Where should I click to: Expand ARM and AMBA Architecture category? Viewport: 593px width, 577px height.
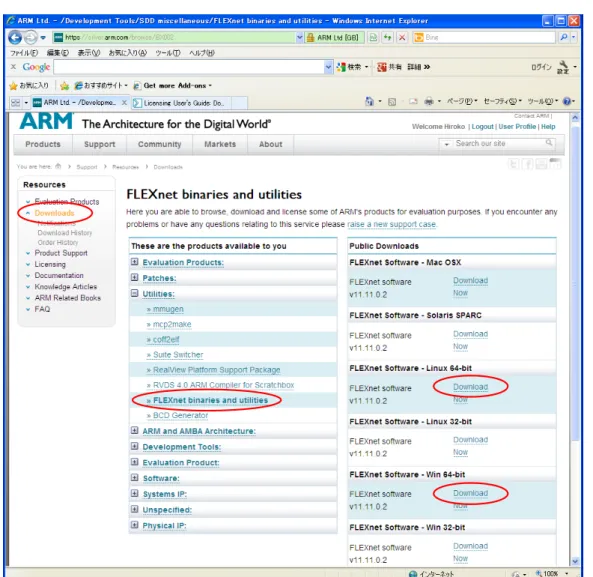[x=134, y=430]
